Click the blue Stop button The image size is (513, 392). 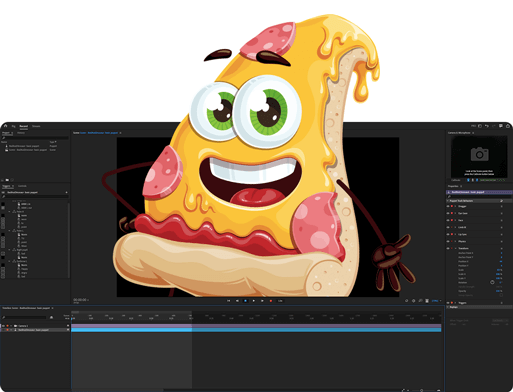click(x=245, y=301)
